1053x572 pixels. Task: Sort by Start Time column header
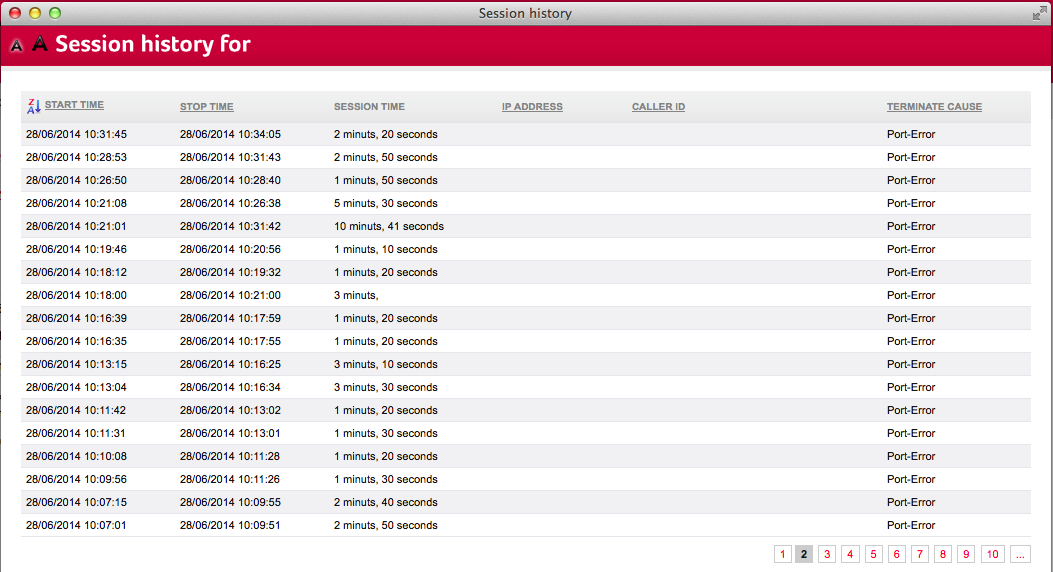pos(74,105)
